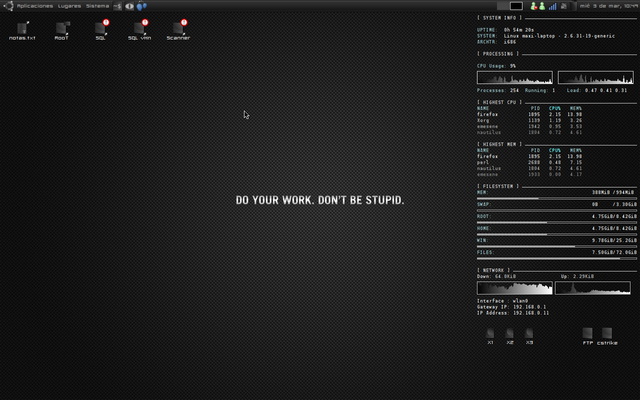Click the workspace switcher box
Viewport: 640px width, 400px height.
tap(516, 6)
